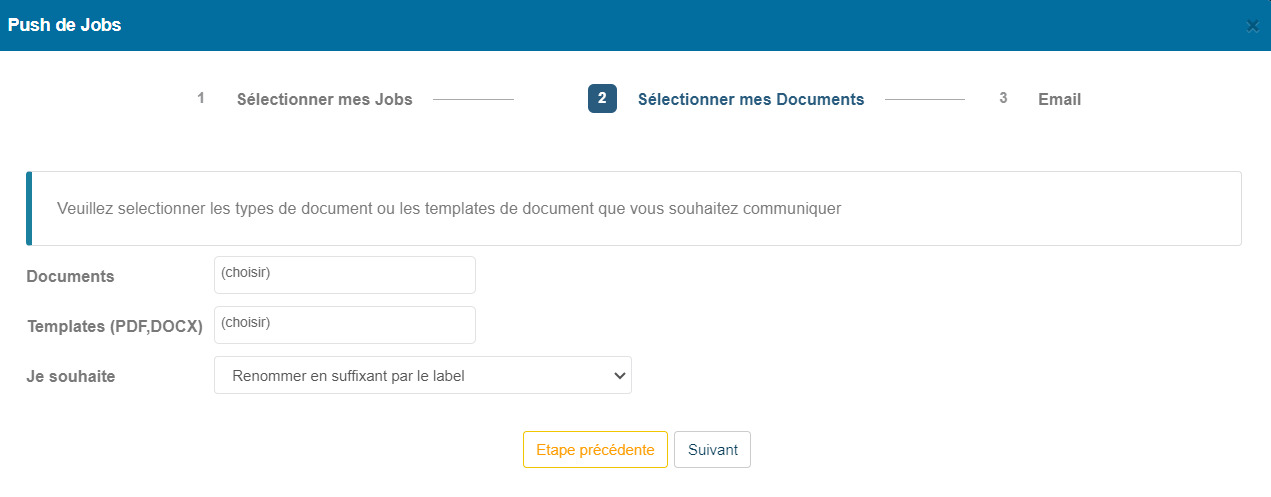Click the Veuillez selectionner info banner

(x=634, y=209)
